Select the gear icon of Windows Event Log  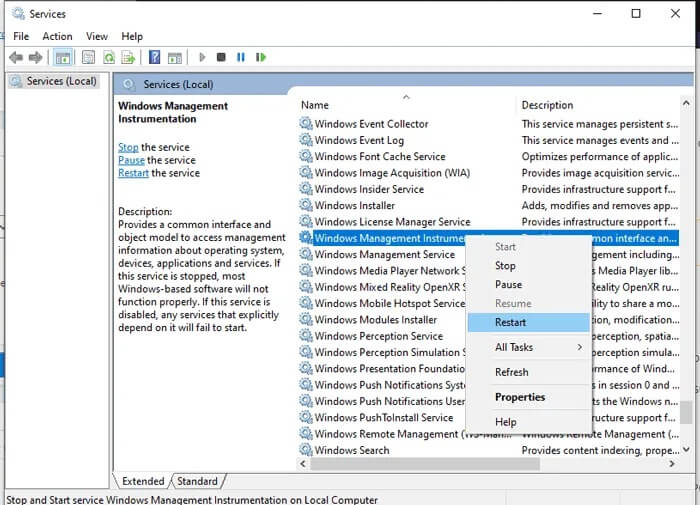click(306, 140)
